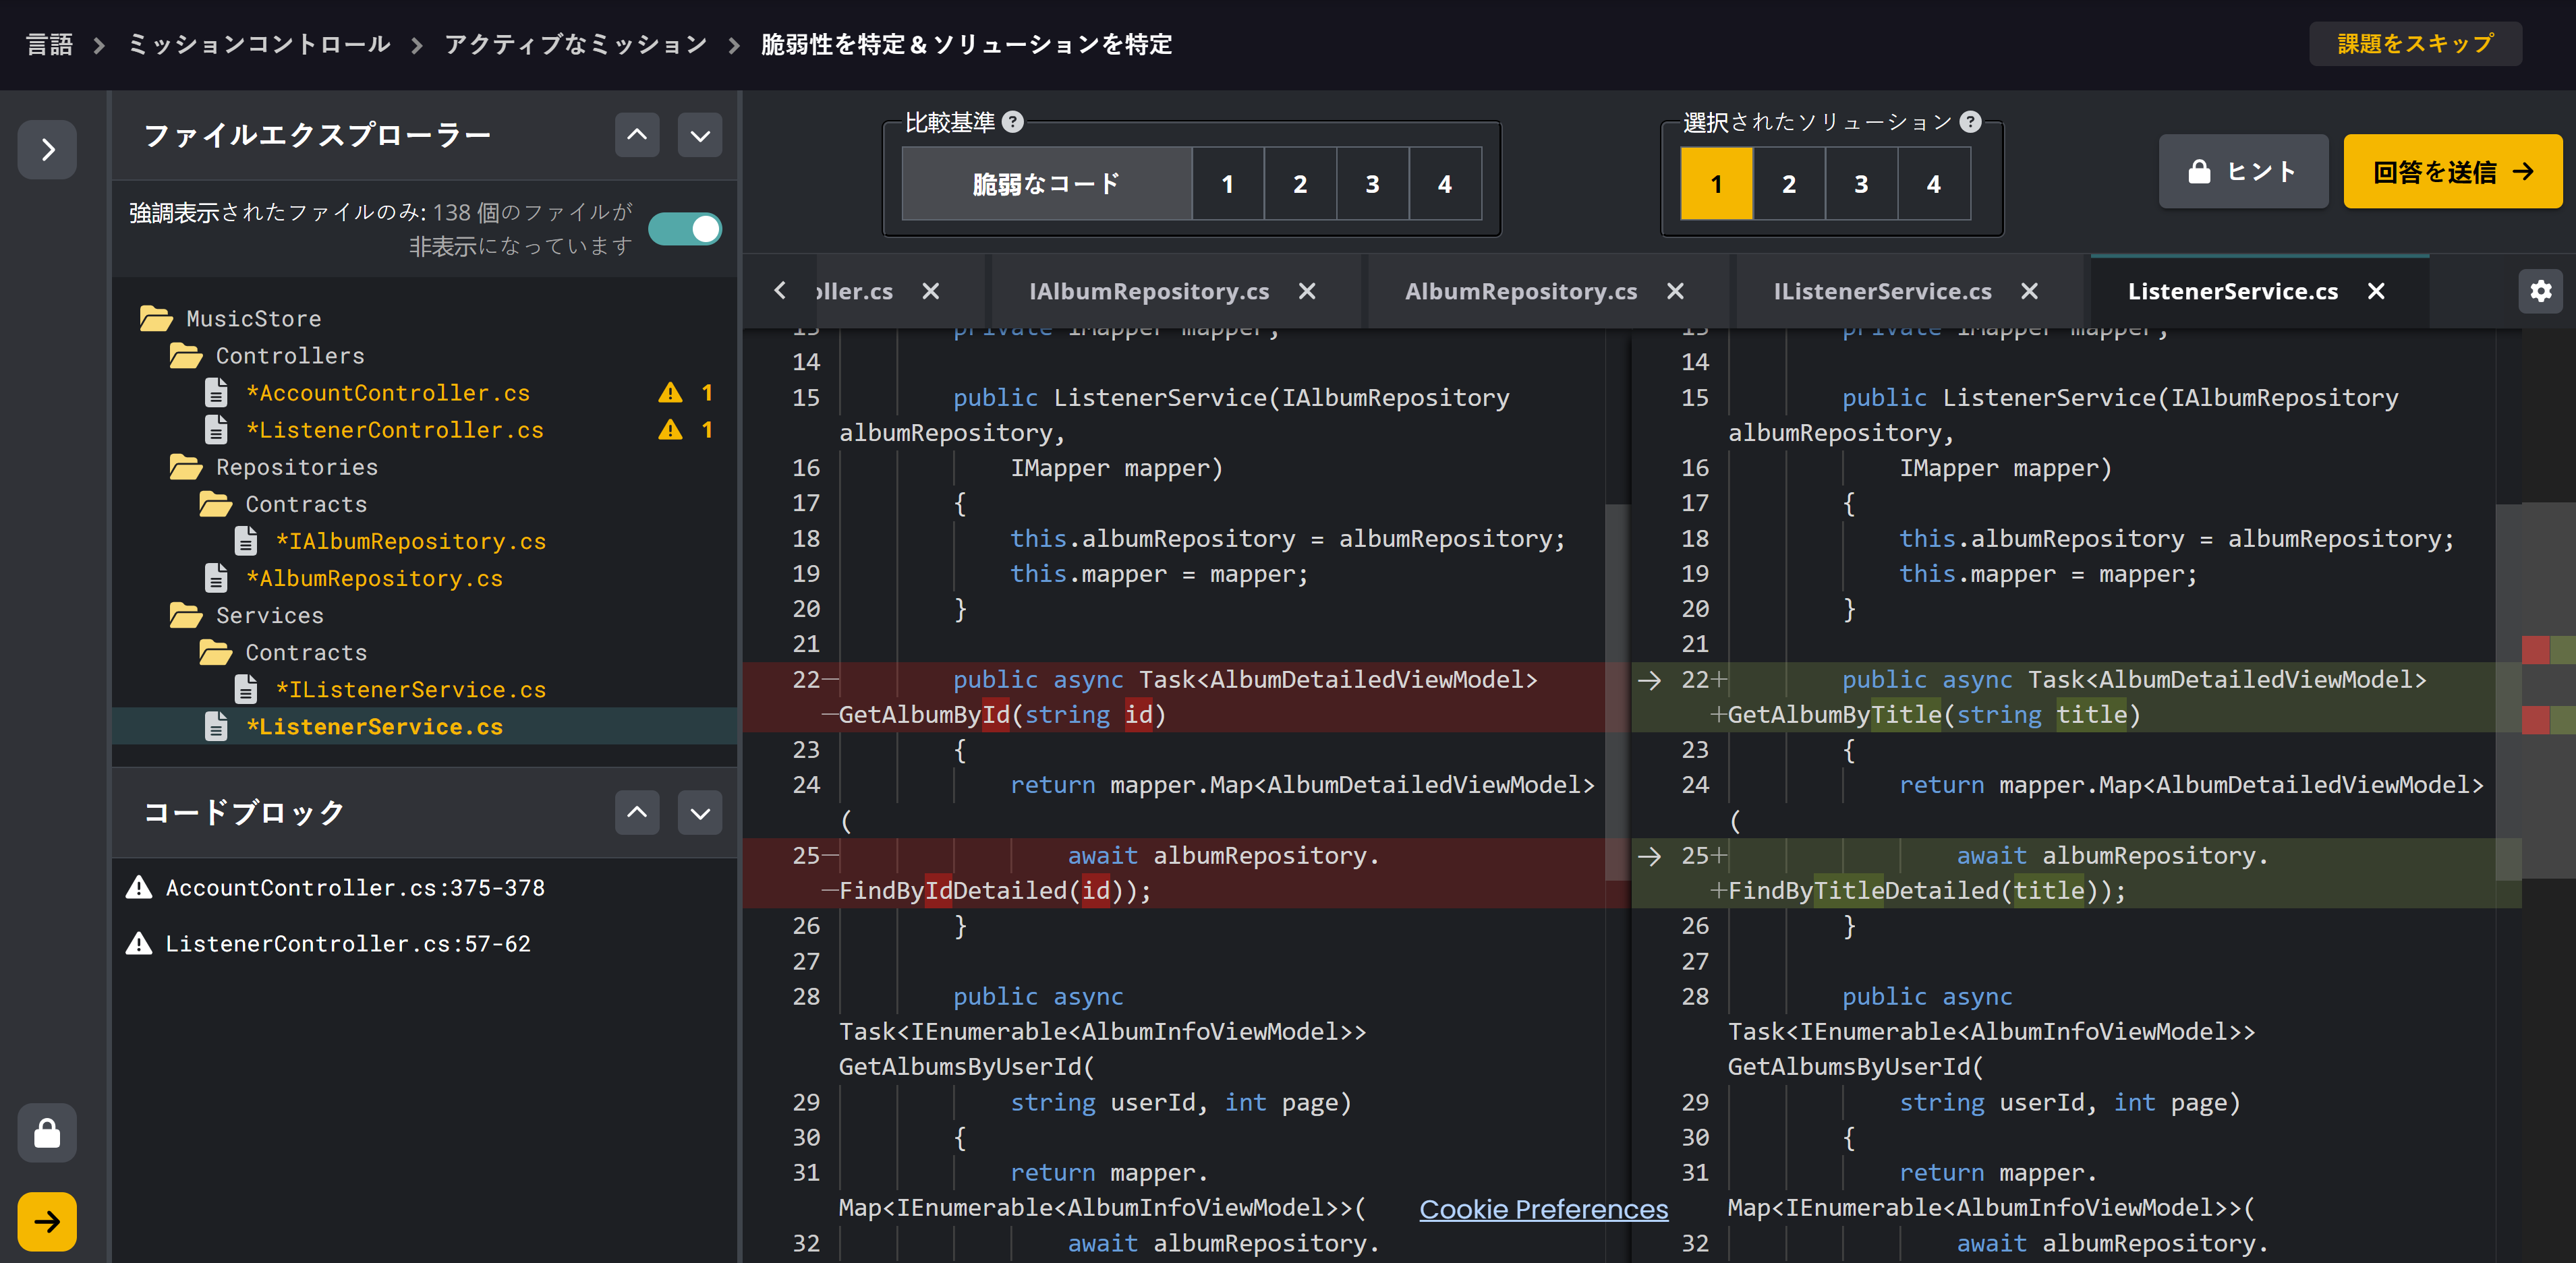Viewport: 2576px width, 1263px height.
Task: Click ミッションコントロール breadcrumb
Action: point(259,44)
